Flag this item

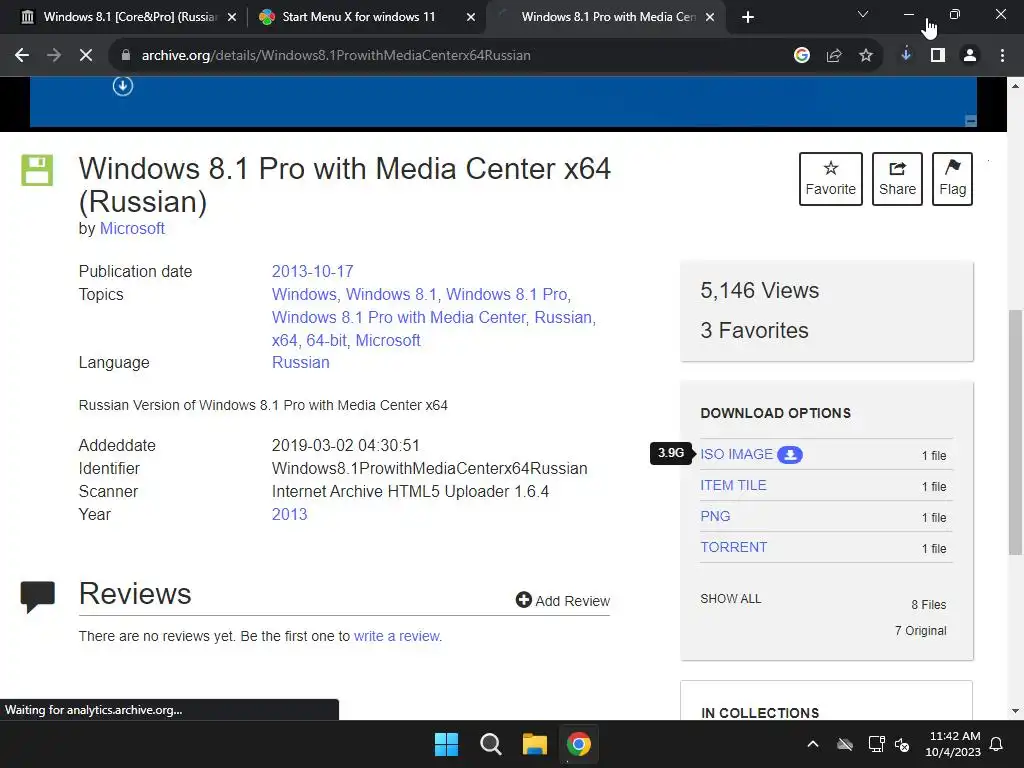(952, 179)
